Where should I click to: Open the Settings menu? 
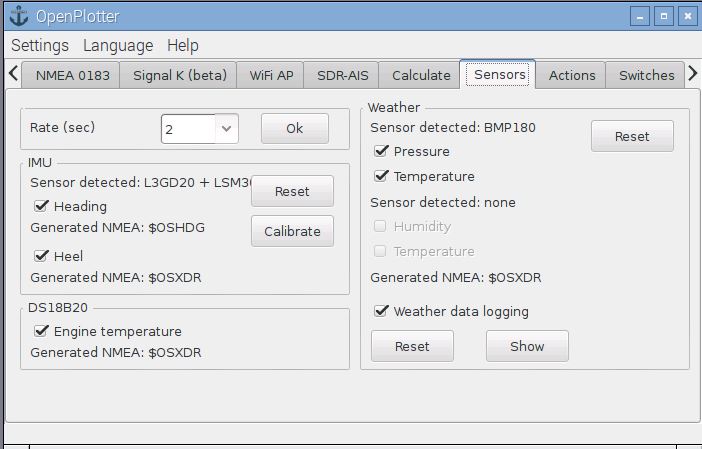(x=40, y=46)
